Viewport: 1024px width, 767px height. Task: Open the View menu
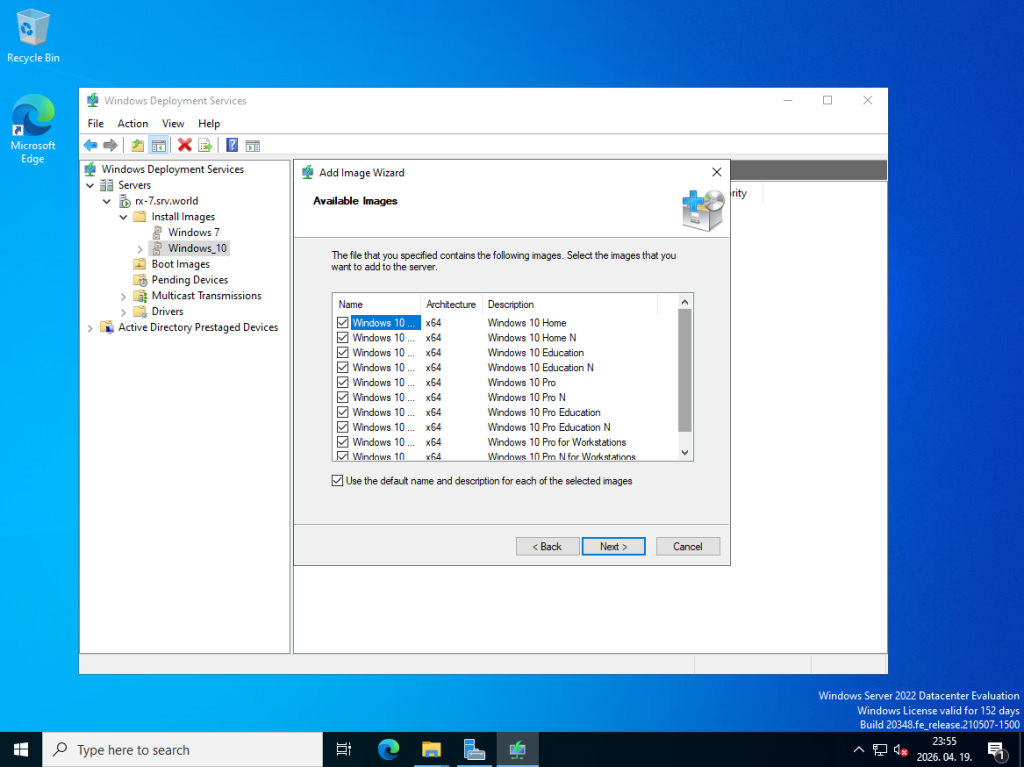(173, 123)
